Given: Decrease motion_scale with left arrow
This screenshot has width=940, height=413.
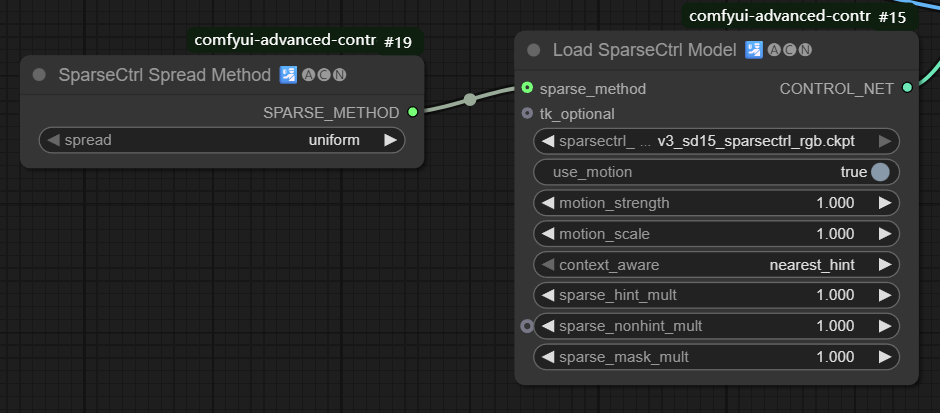Looking at the screenshot, I should (547, 234).
